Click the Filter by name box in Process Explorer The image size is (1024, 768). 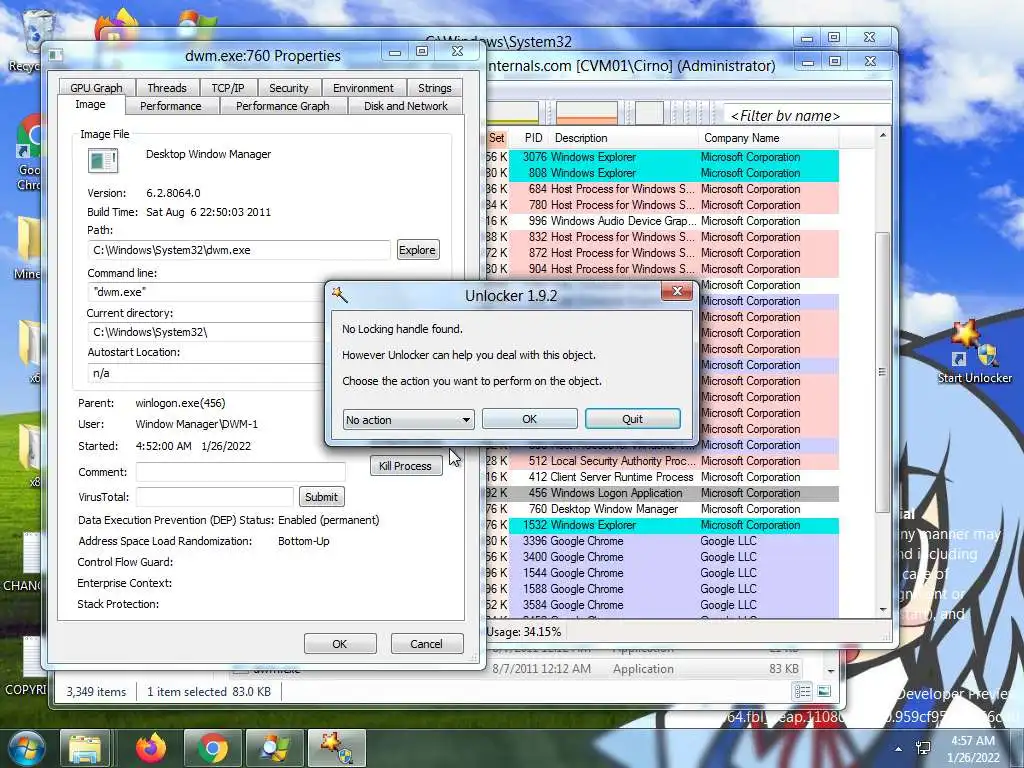[807, 116]
